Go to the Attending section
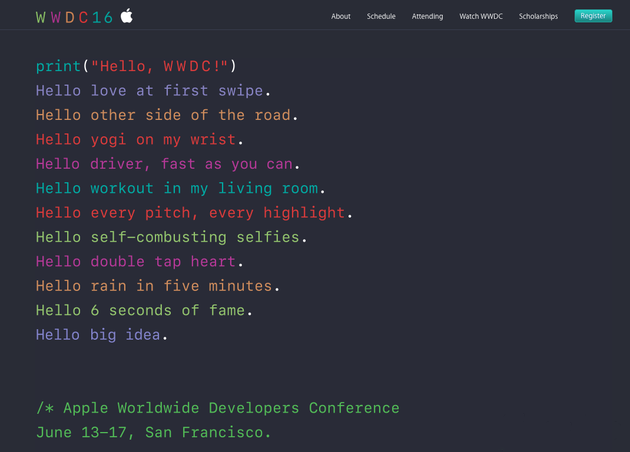630x452 pixels. click(427, 16)
